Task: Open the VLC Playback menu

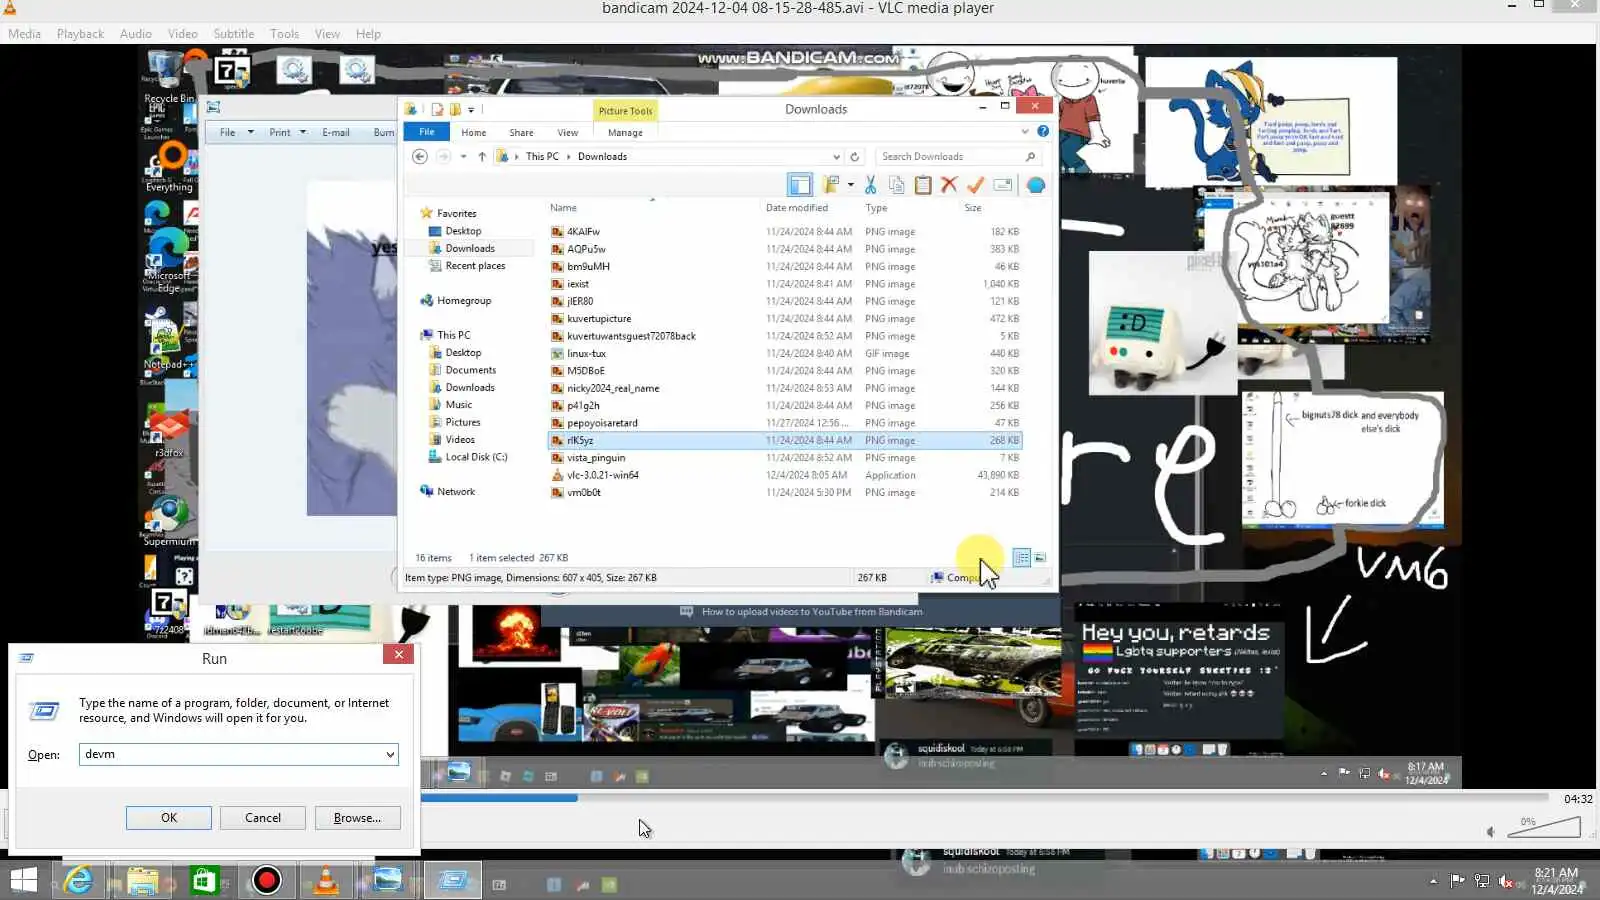Action: [80, 33]
